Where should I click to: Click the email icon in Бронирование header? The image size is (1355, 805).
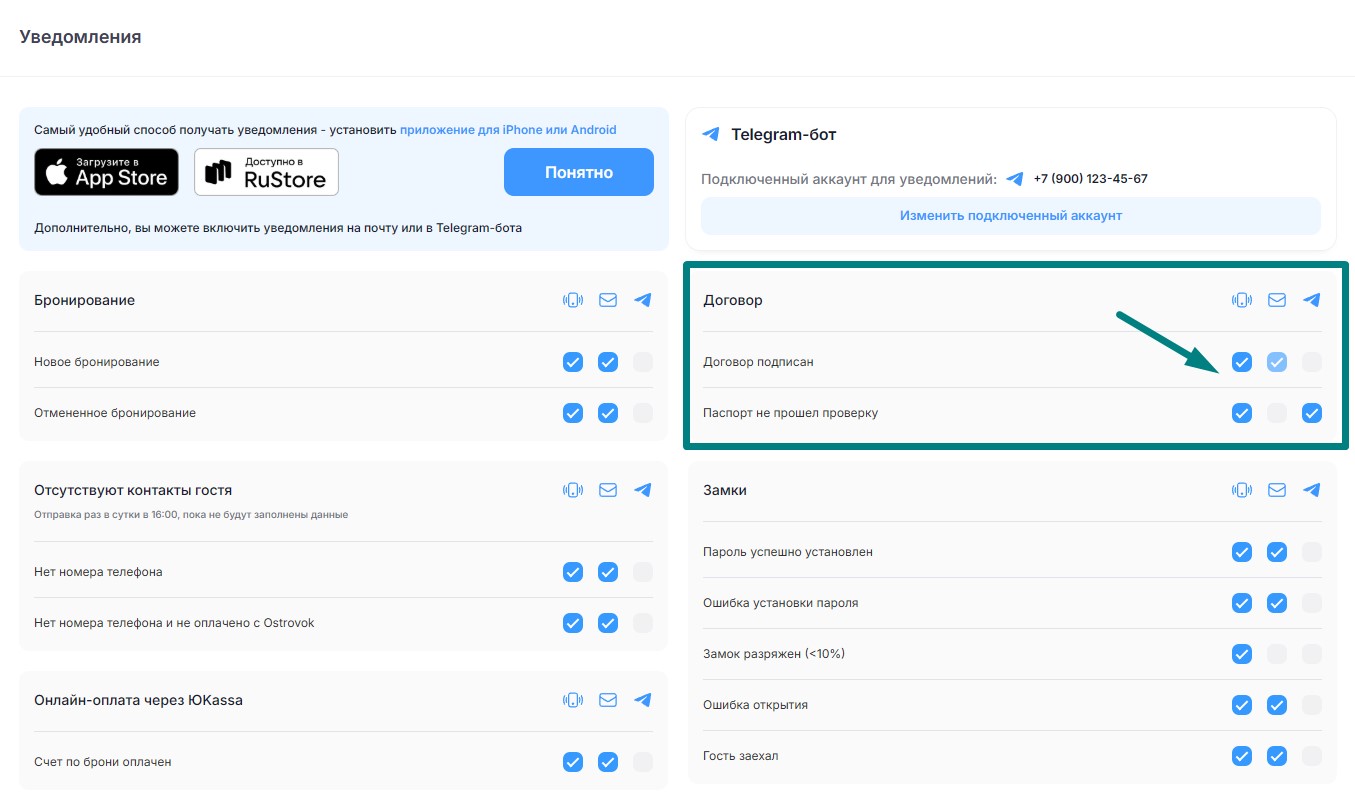tap(608, 300)
